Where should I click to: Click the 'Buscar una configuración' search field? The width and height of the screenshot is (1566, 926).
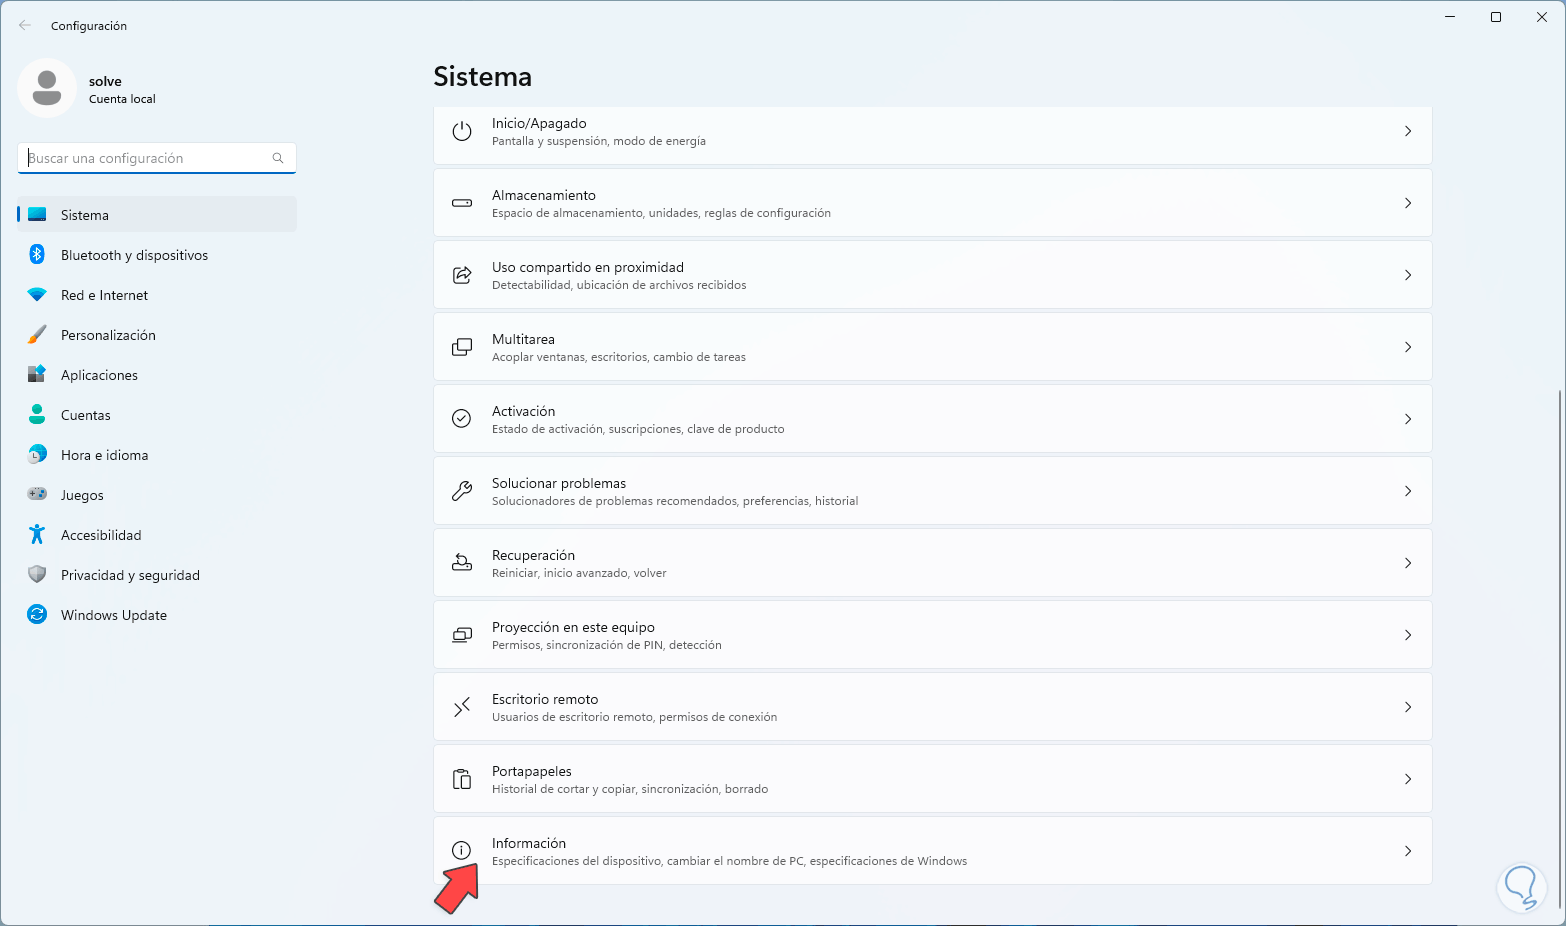coord(157,158)
